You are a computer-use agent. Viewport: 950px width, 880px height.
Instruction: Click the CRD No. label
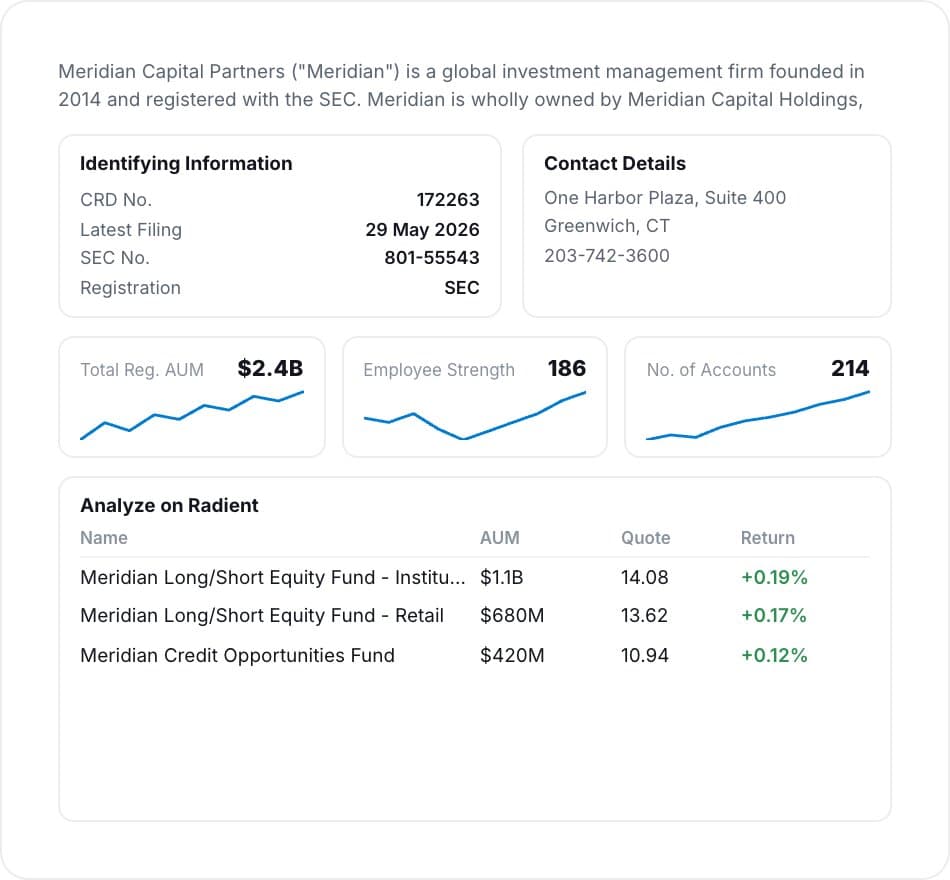[x=116, y=199]
